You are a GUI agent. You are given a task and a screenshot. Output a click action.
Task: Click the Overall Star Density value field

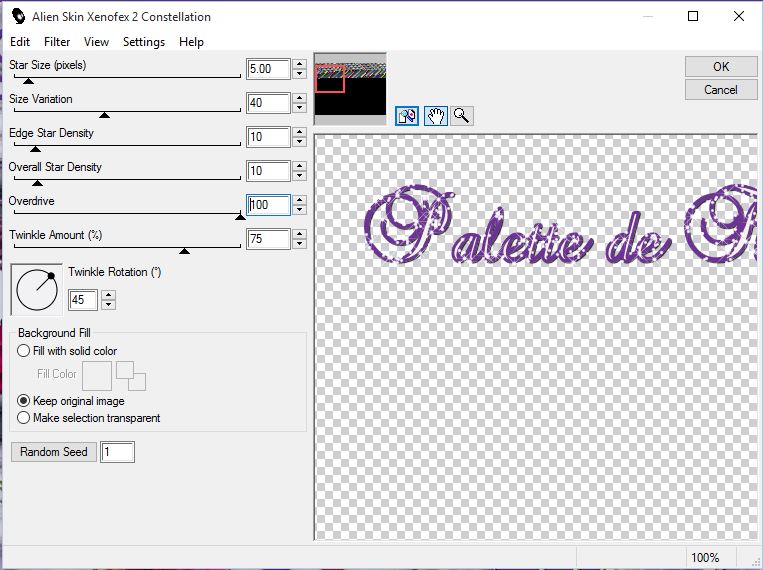(x=268, y=171)
